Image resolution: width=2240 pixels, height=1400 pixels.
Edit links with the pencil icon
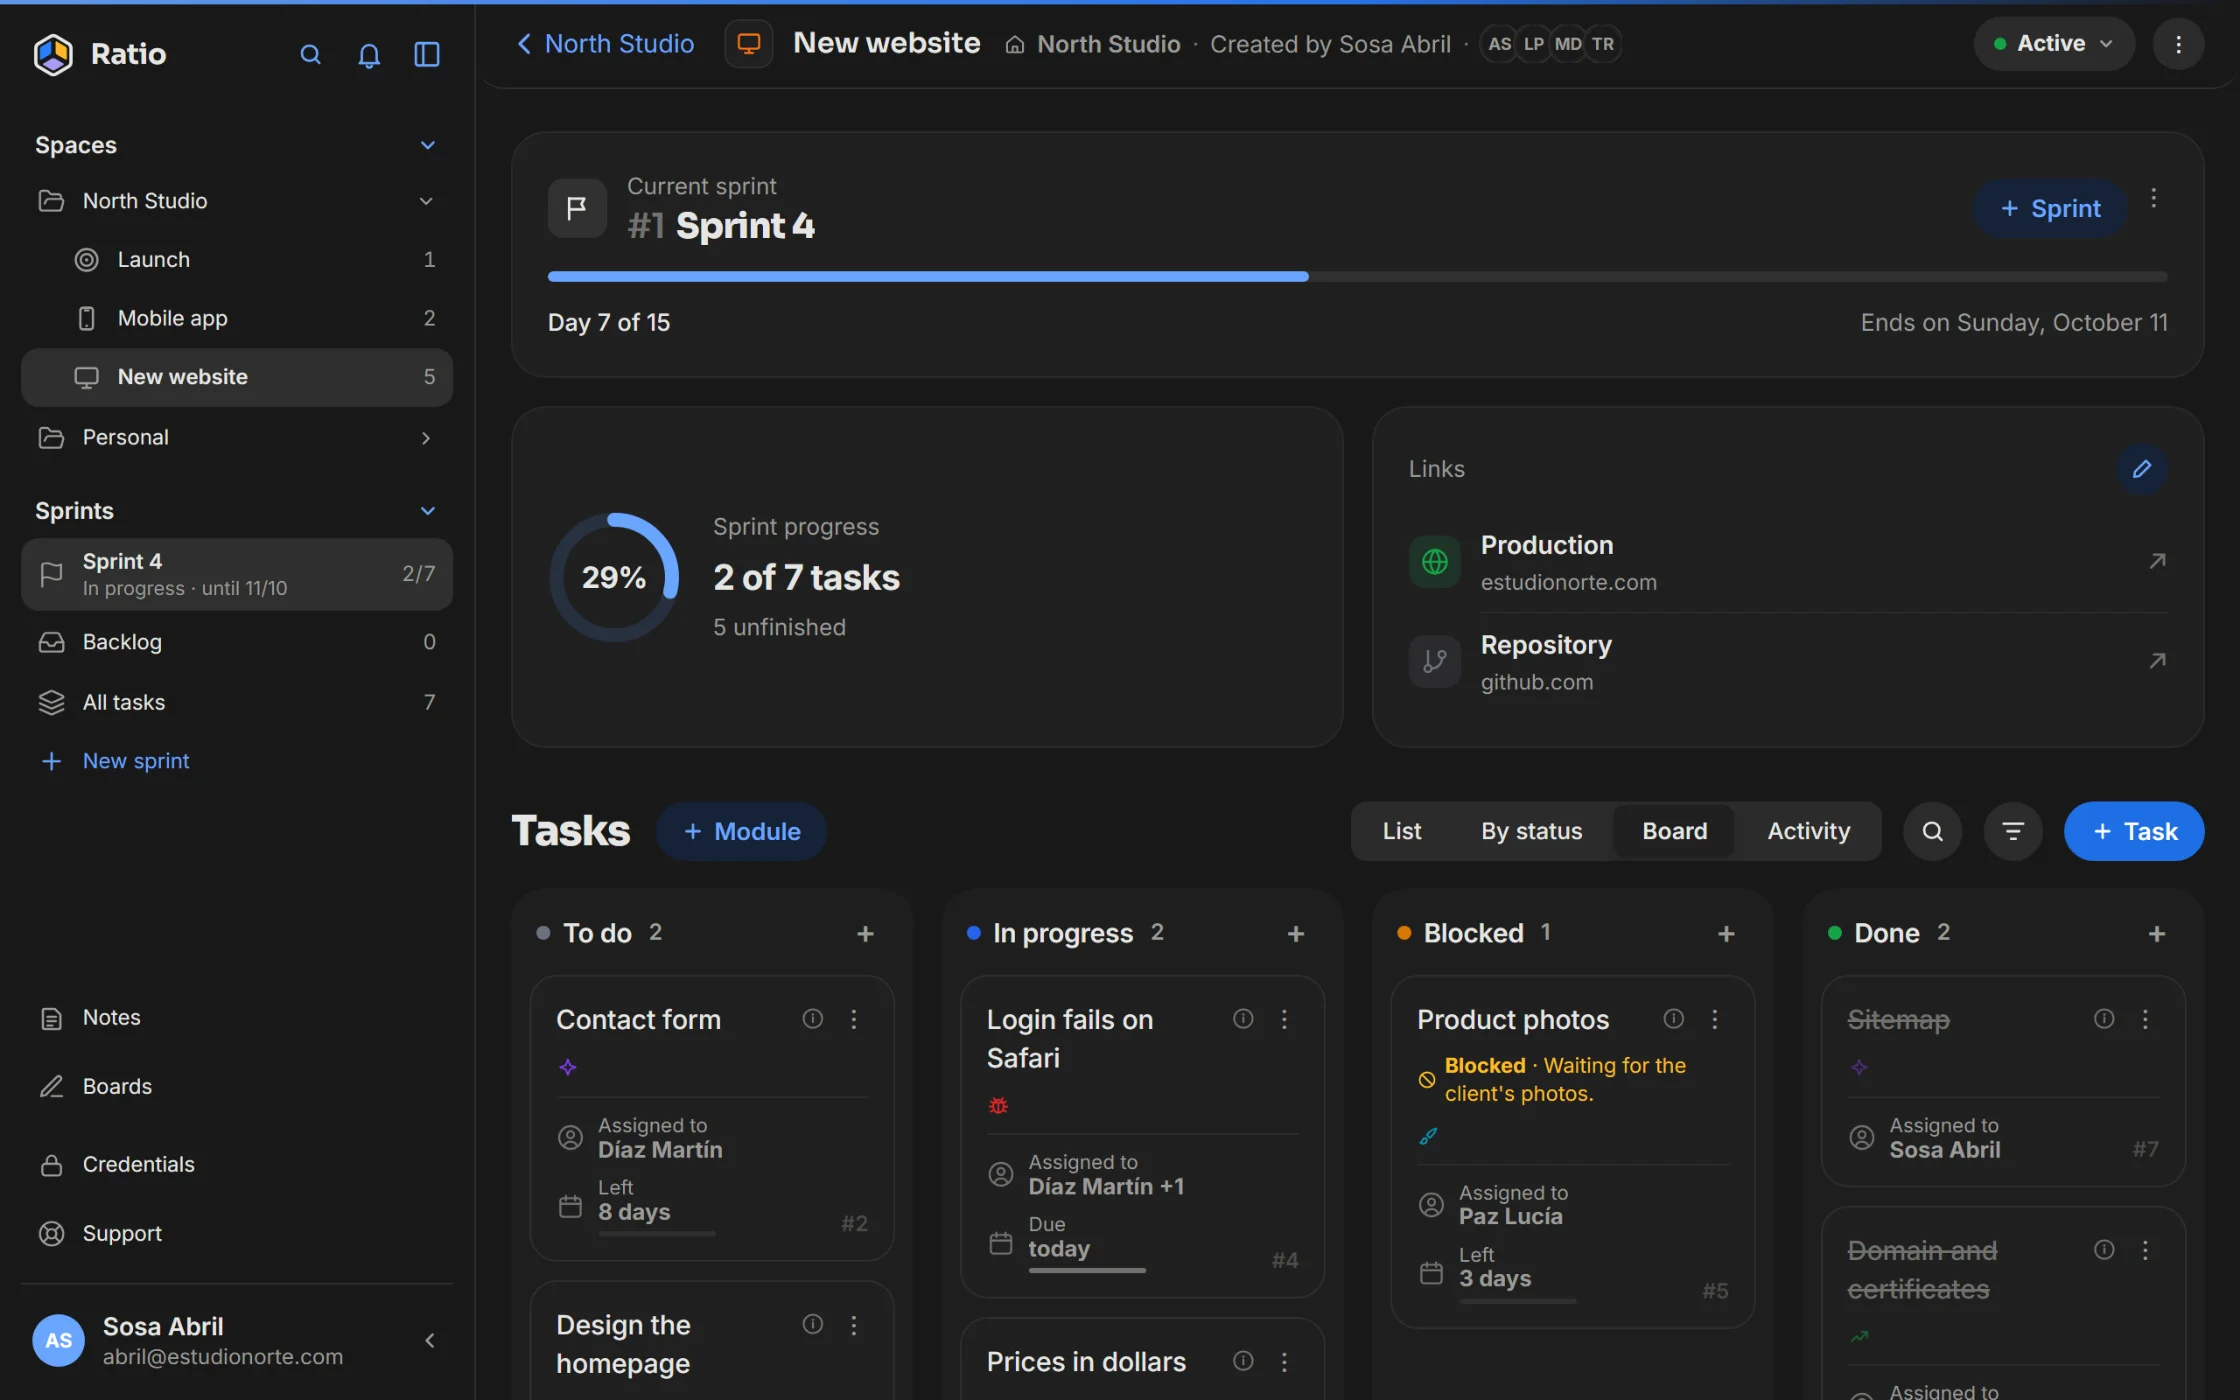pos(2142,469)
